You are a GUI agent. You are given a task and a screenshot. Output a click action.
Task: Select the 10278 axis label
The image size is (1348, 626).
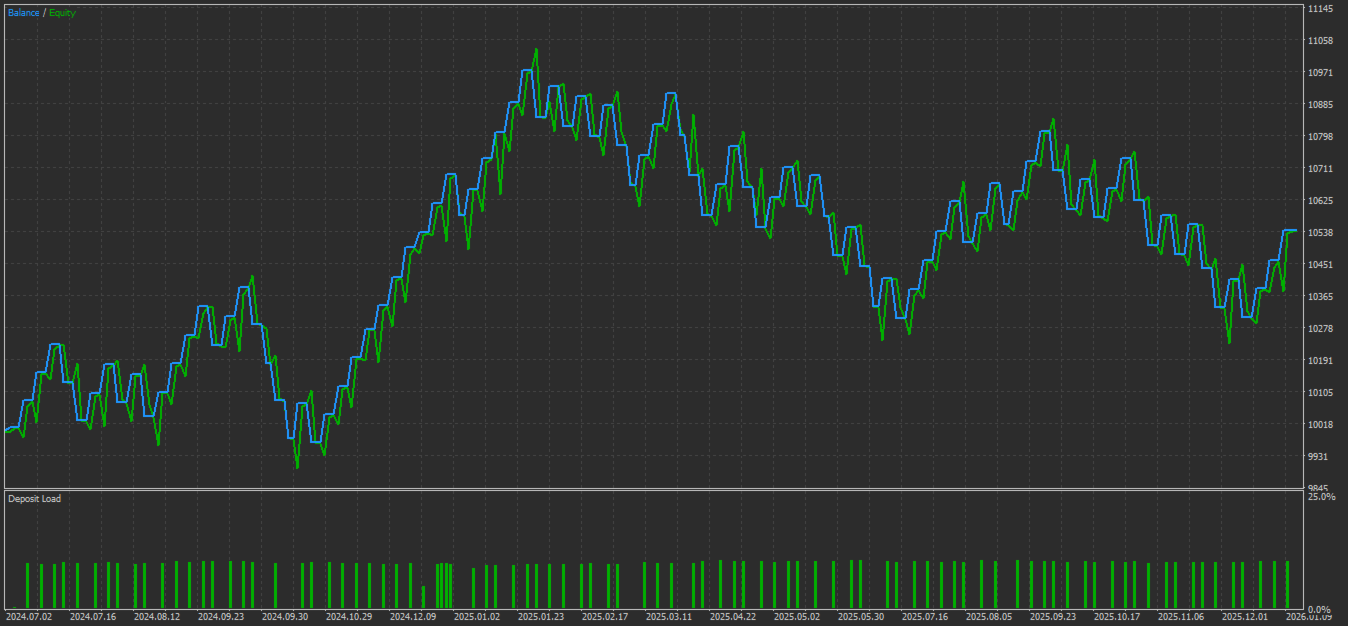pyautogui.click(x=1320, y=329)
